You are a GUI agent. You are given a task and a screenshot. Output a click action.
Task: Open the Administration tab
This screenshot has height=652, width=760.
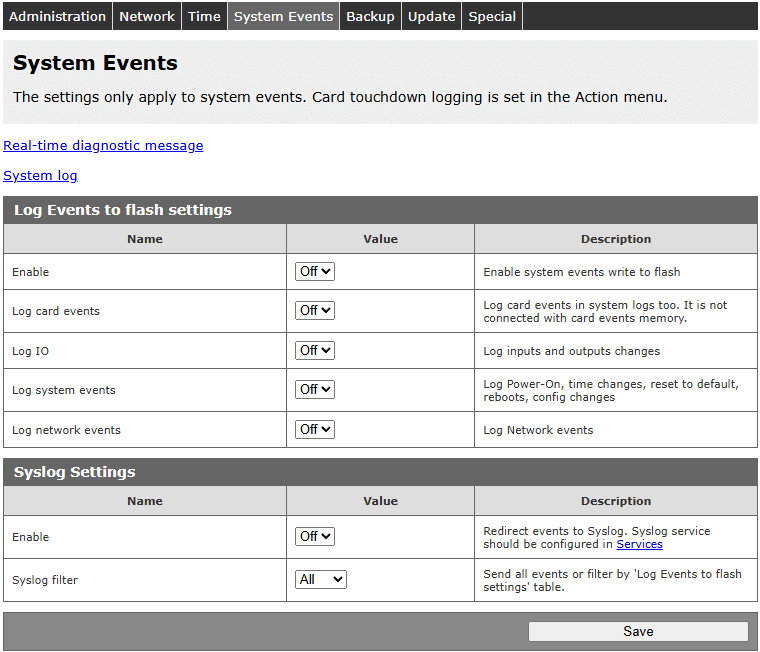[57, 16]
